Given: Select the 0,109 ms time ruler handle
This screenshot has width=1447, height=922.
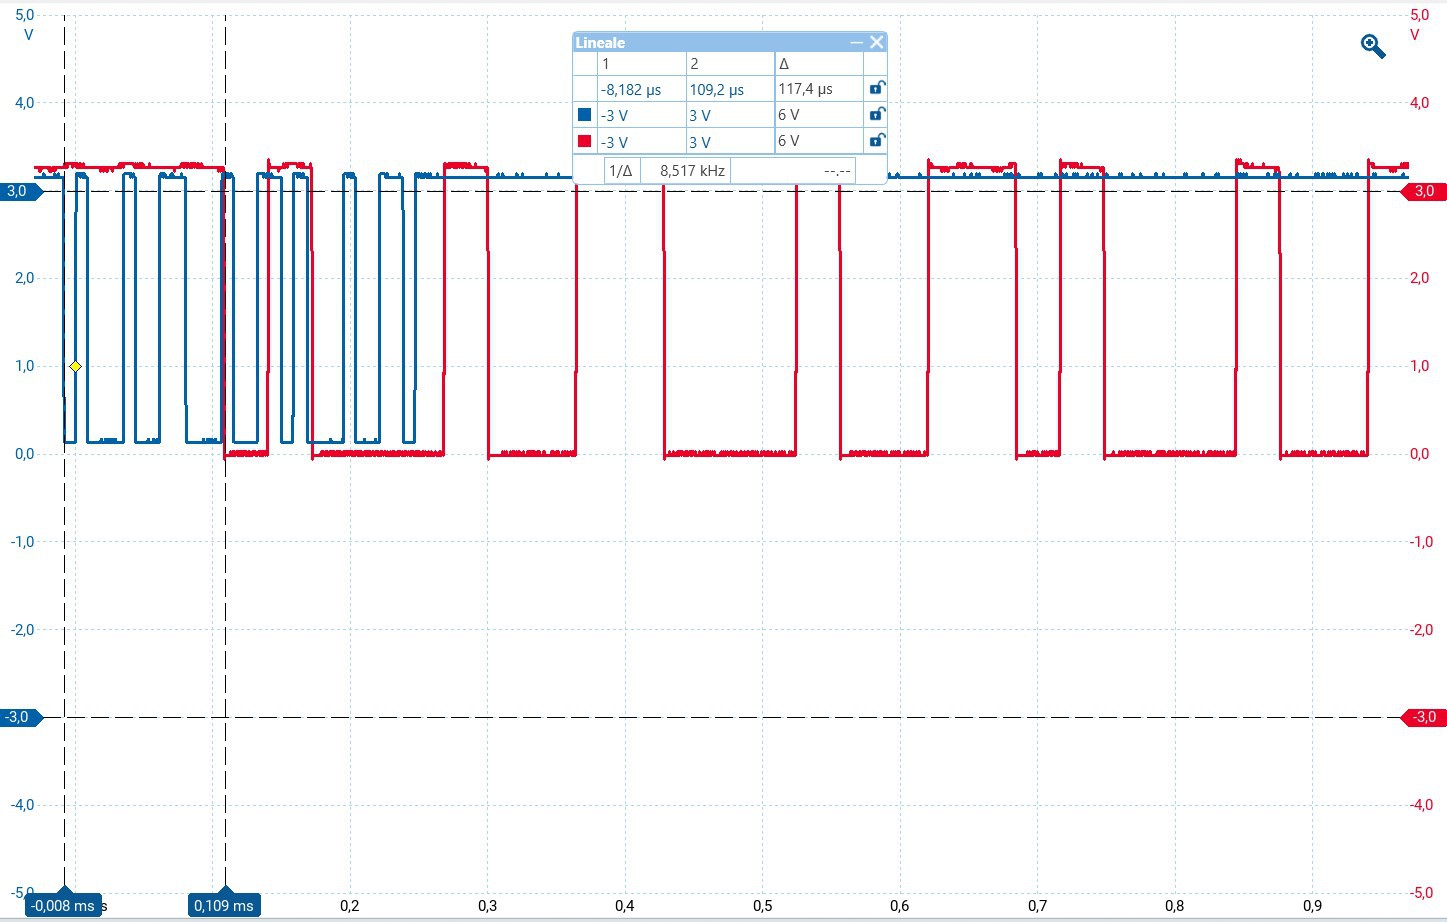Looking at the screenshot, I should (224, 905).
